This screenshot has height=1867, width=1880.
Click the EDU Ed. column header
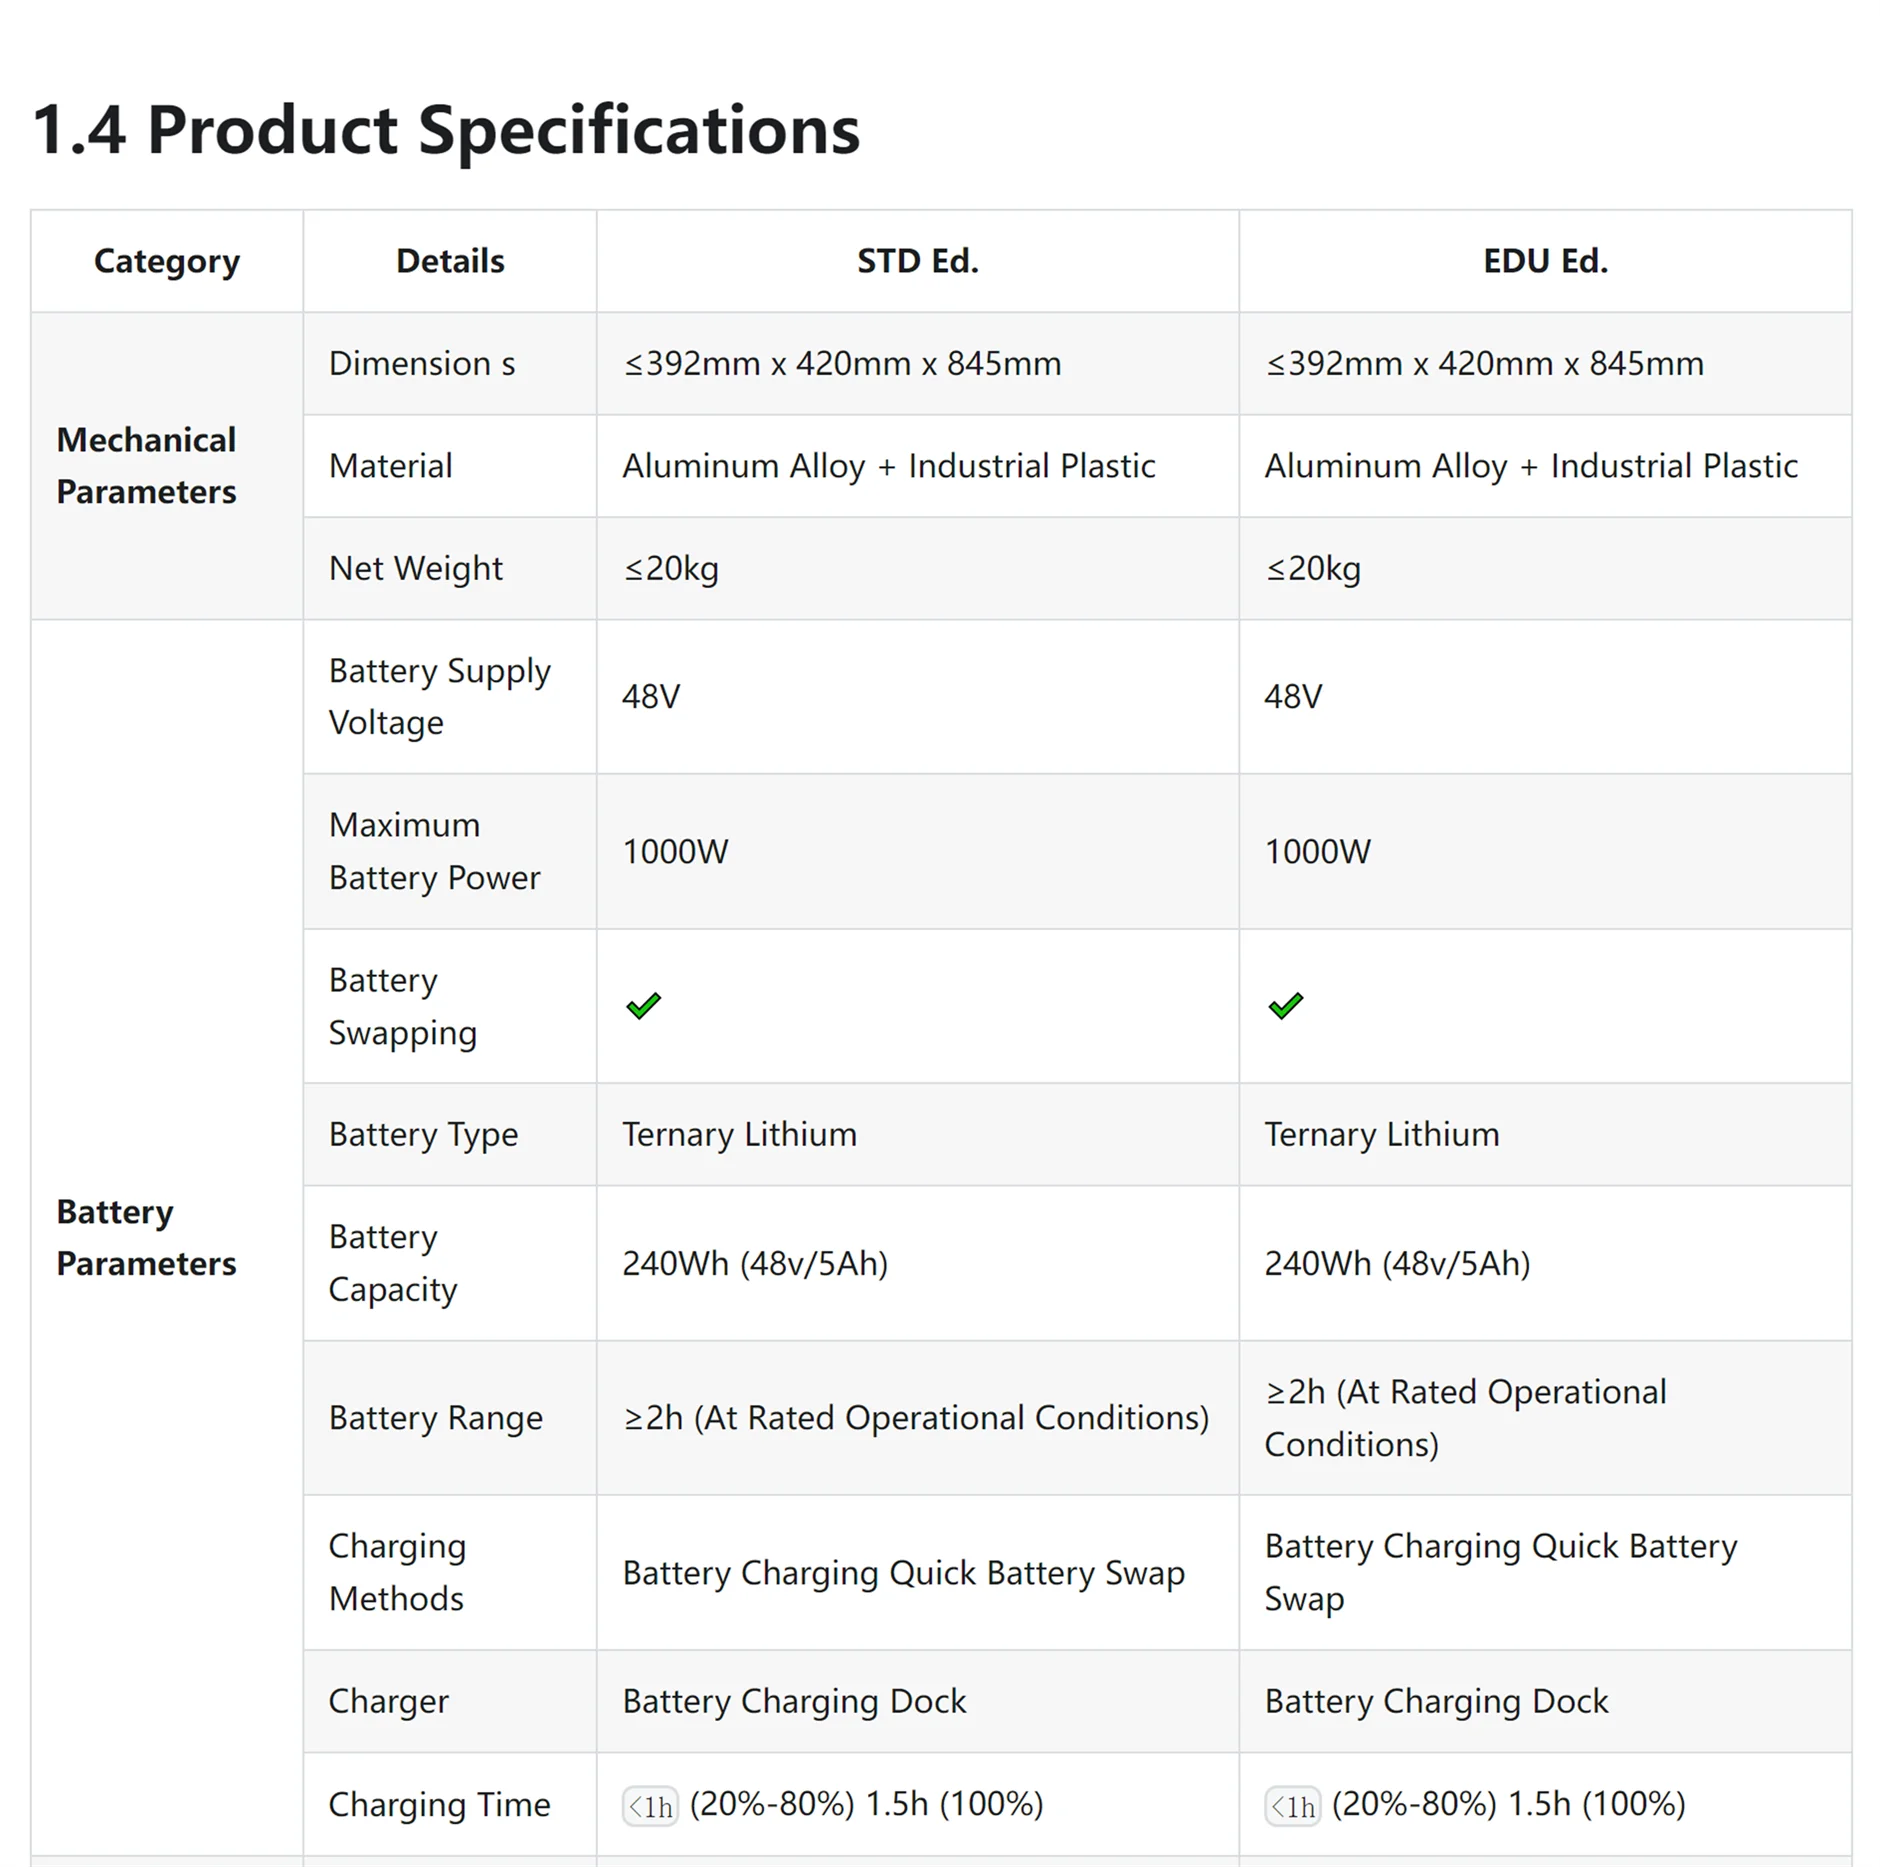click(x=1545, y=261)
